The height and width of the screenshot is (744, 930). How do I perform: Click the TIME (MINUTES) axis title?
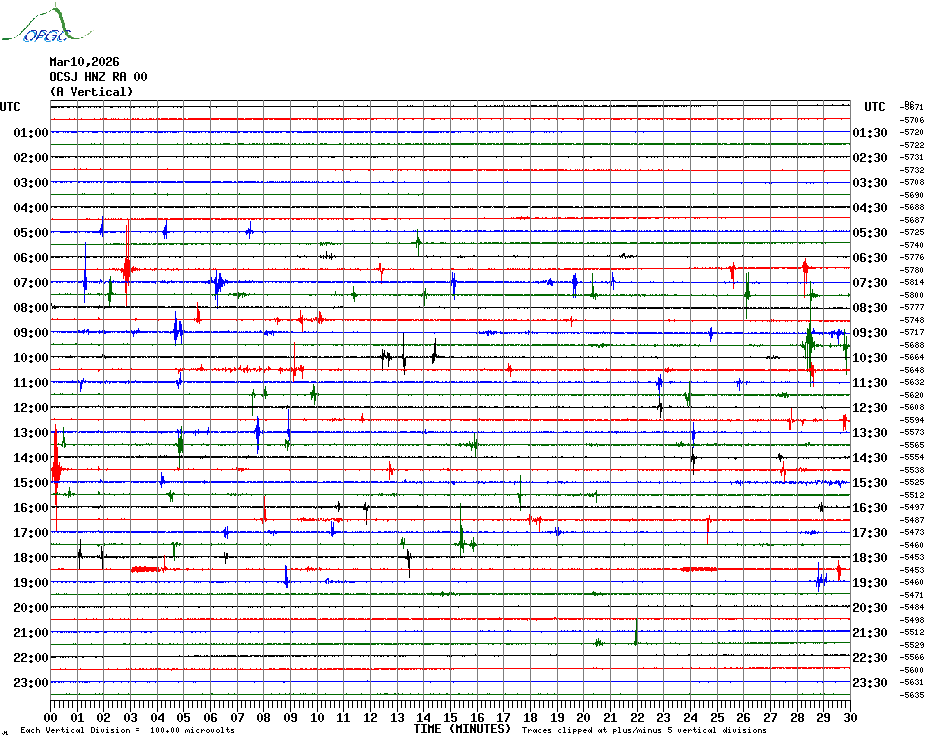tap(462, 729)
